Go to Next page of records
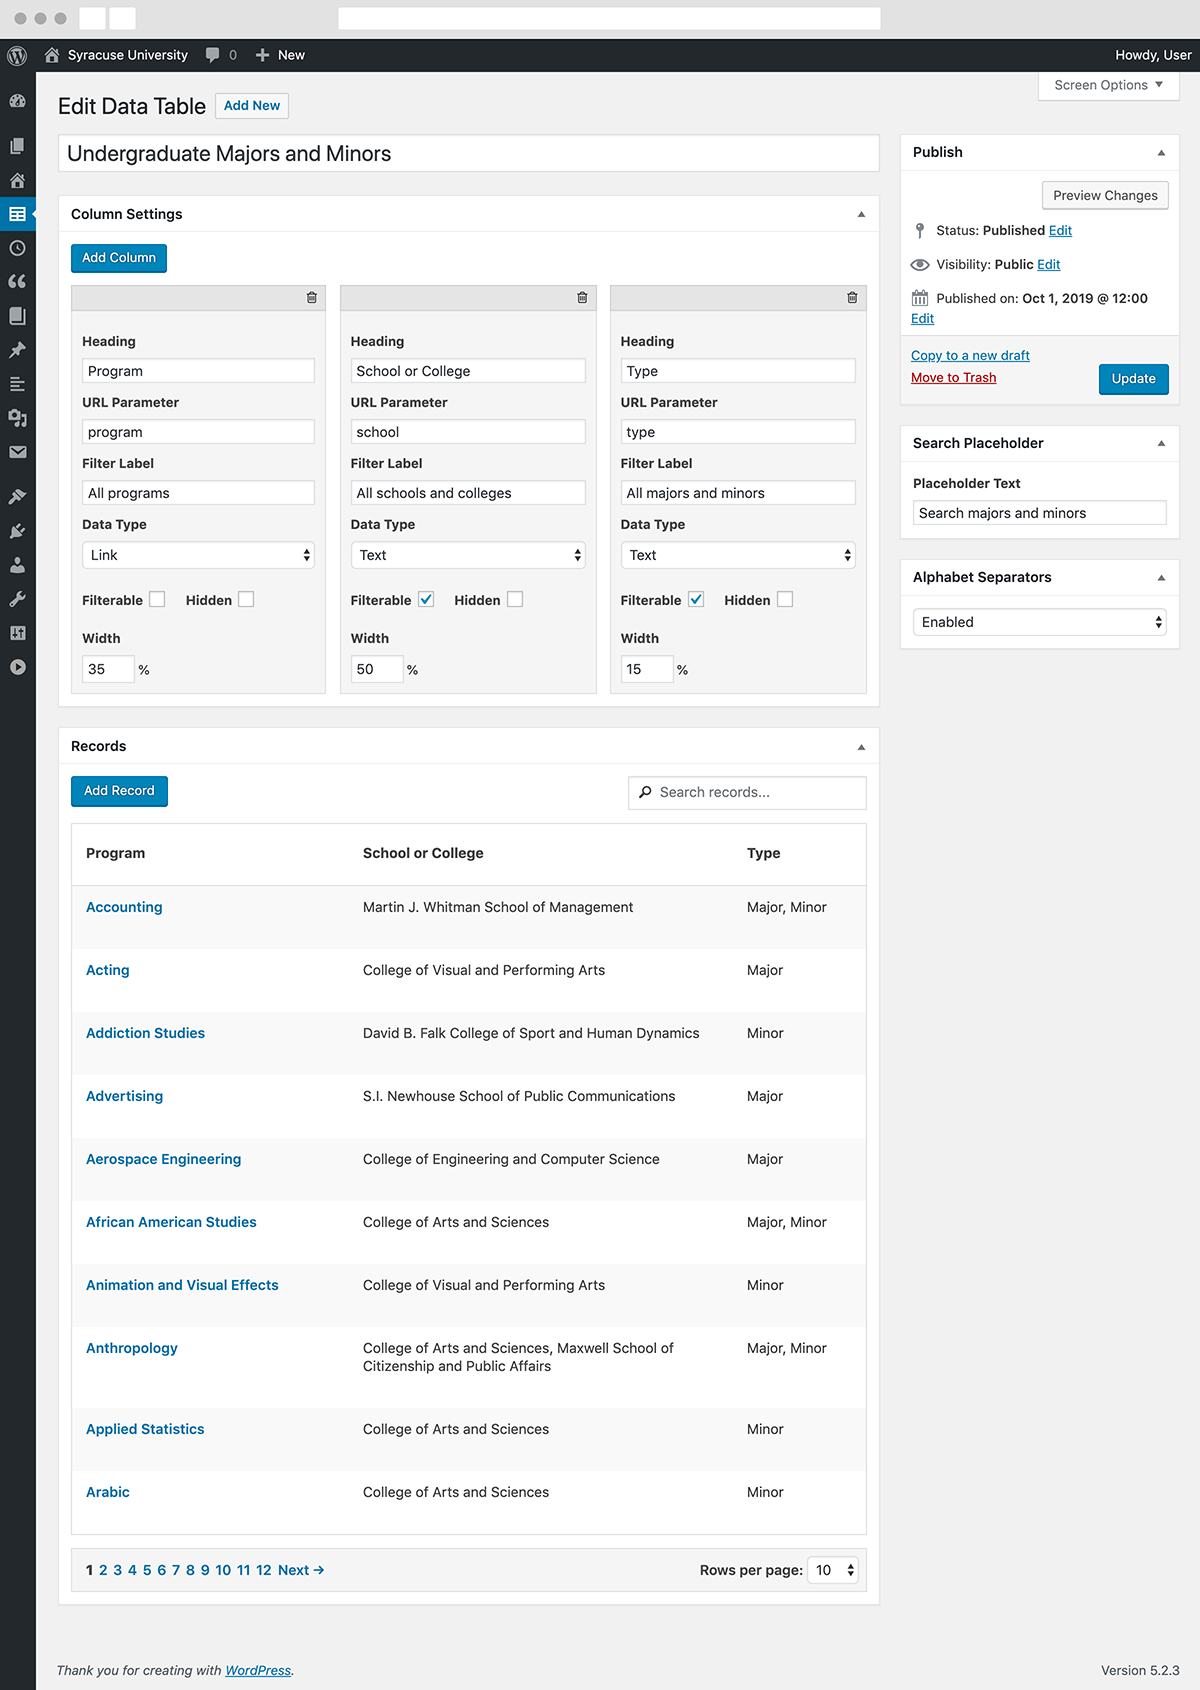Image resolution: width=1200 pixels, height=1690 pixels. (x=301, y=1570)
